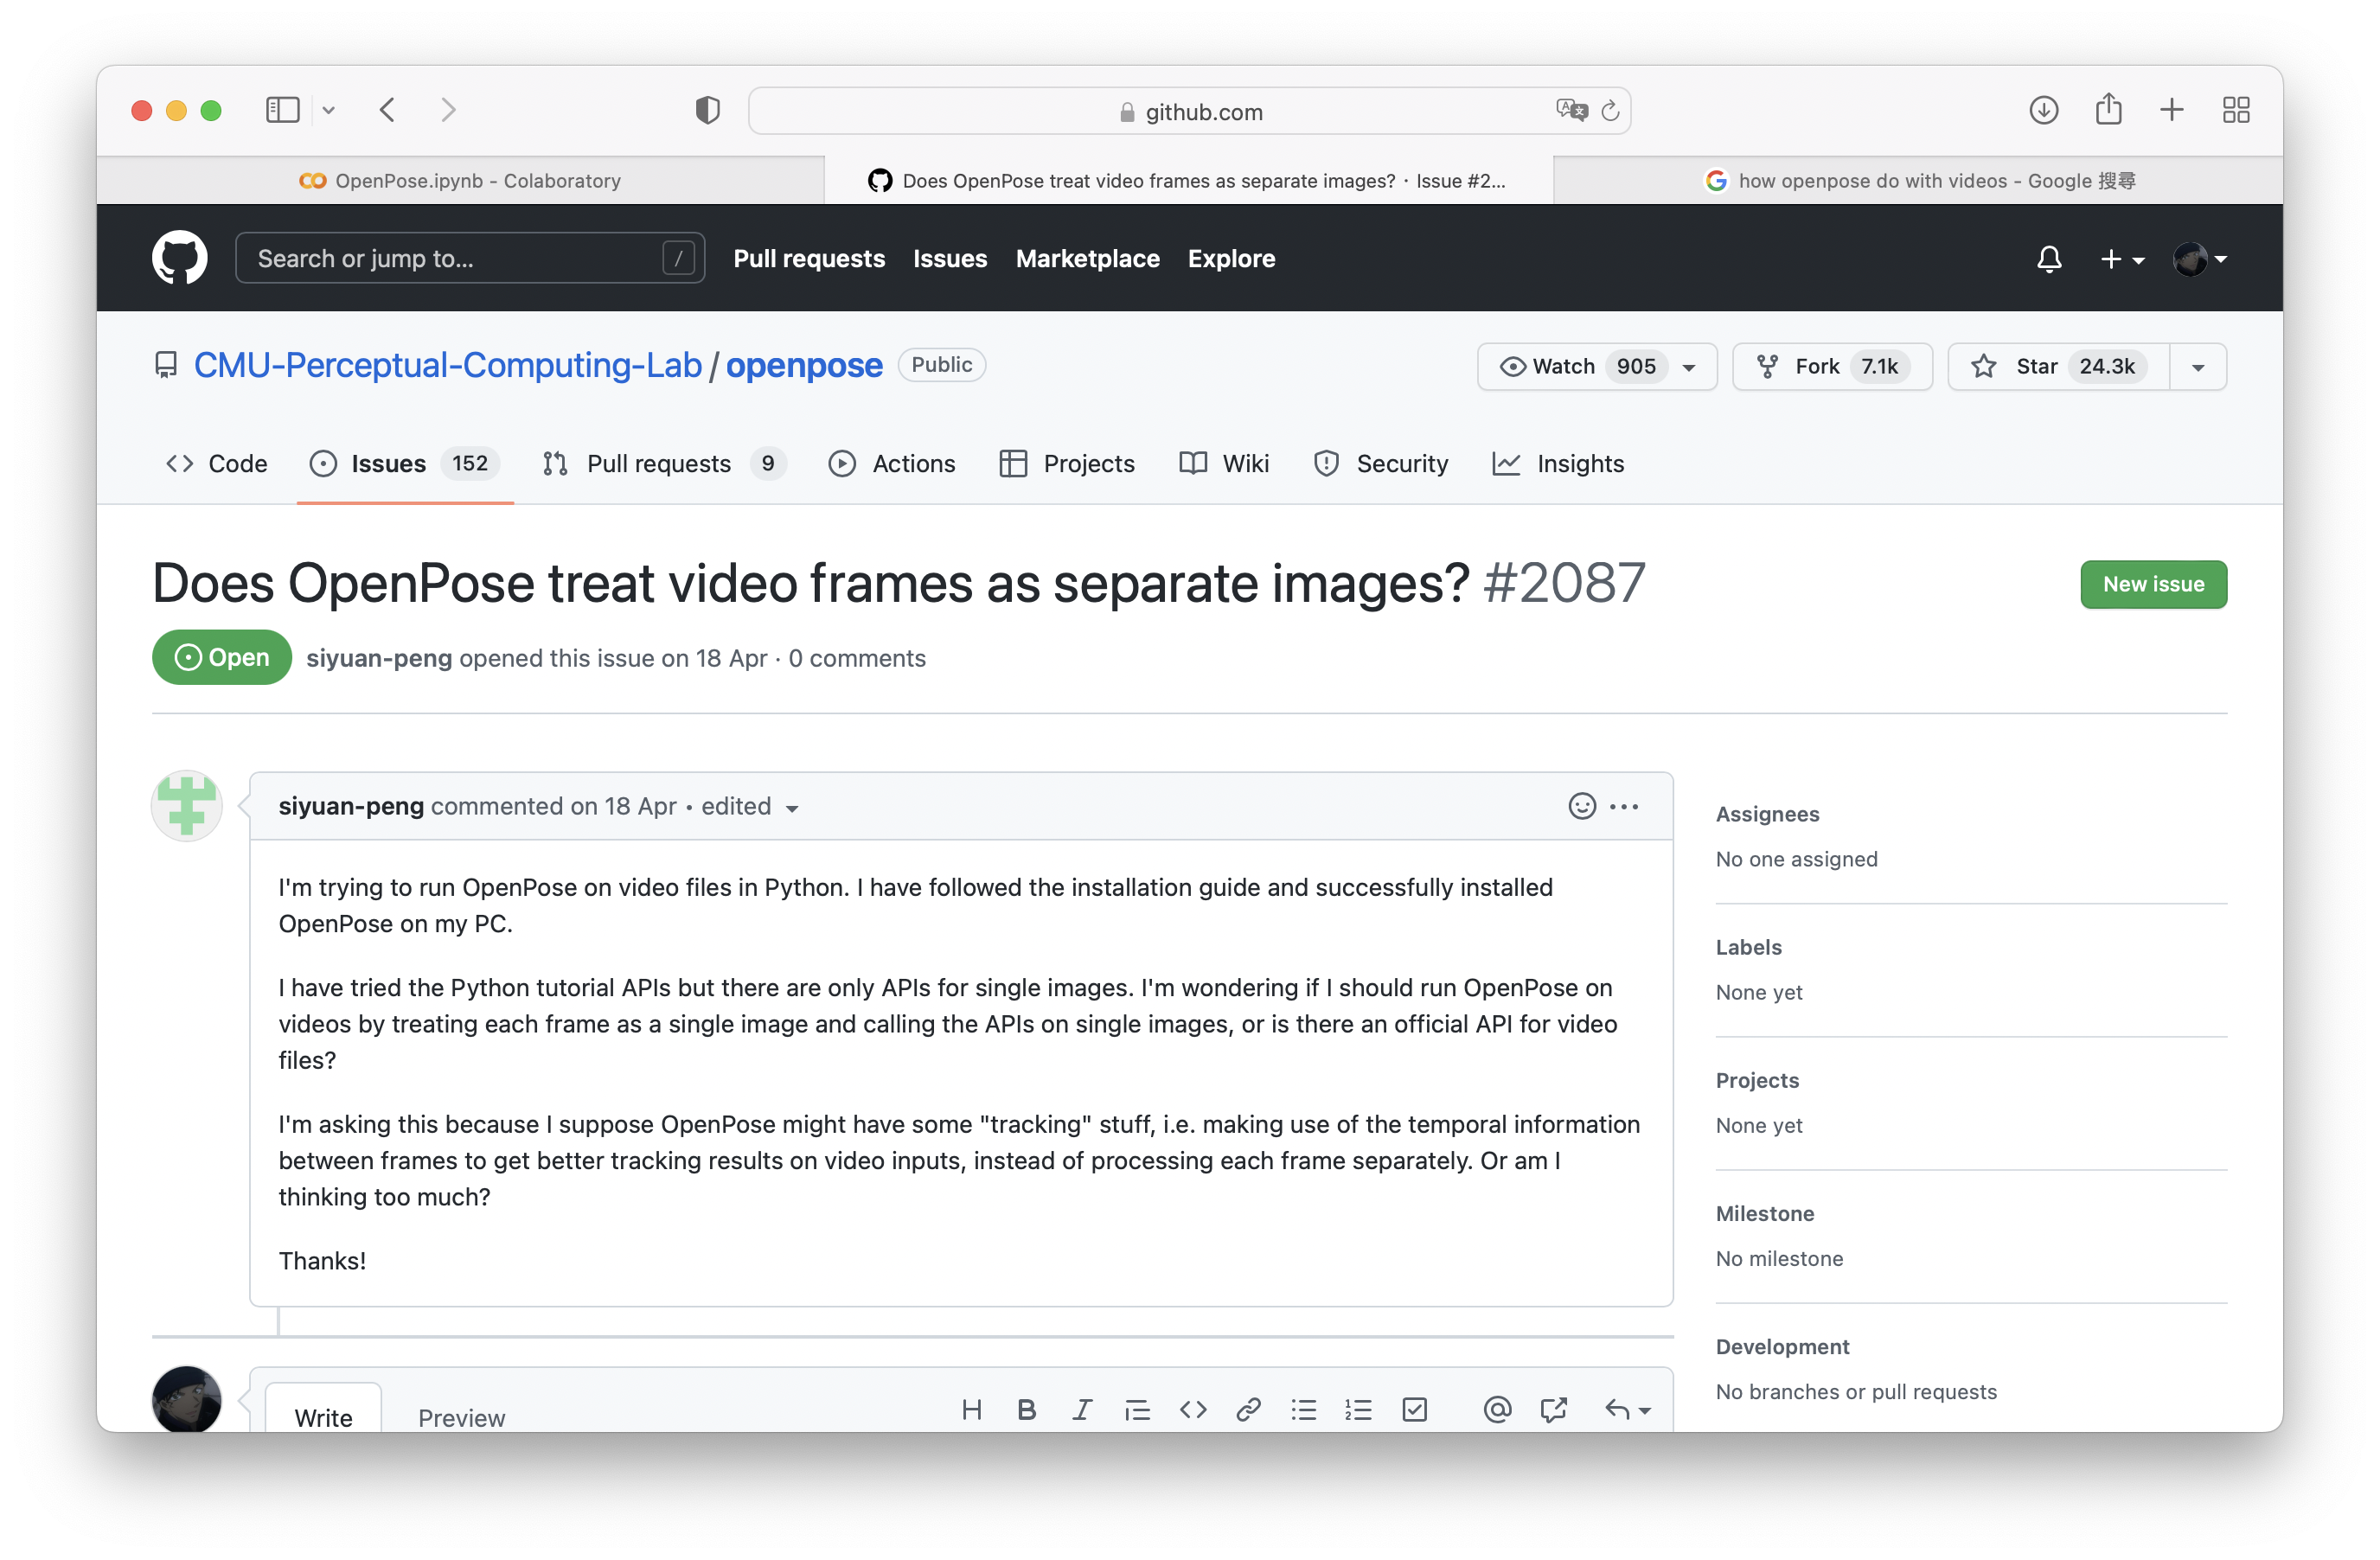The height and width of the screenshot is (1560, 2380).
Task: Apply bold formatting
Action: click(1026, 1410)
